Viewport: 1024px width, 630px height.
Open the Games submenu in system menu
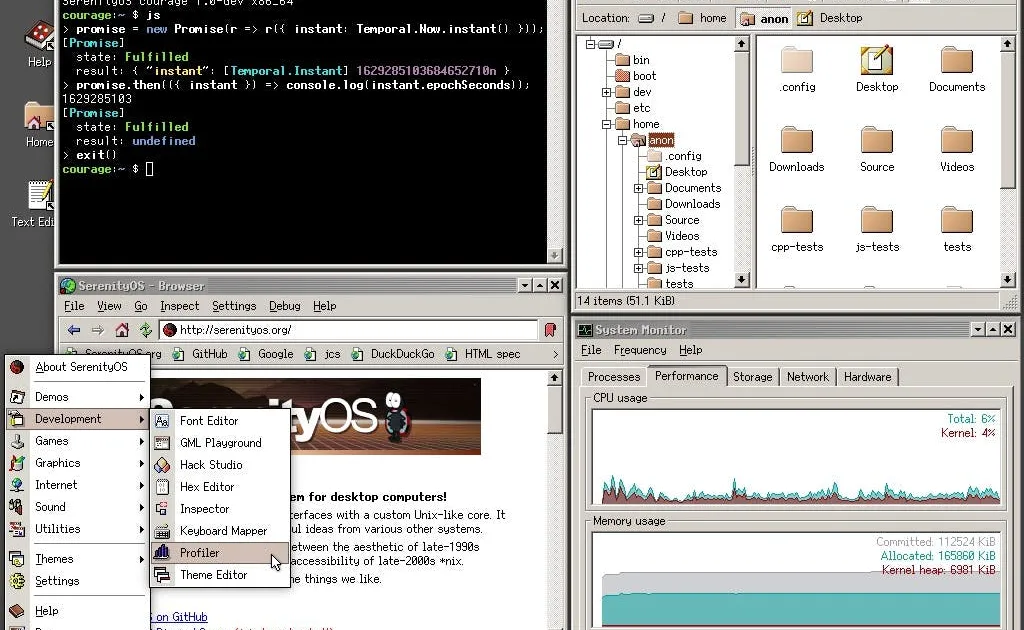coord(77,441)
